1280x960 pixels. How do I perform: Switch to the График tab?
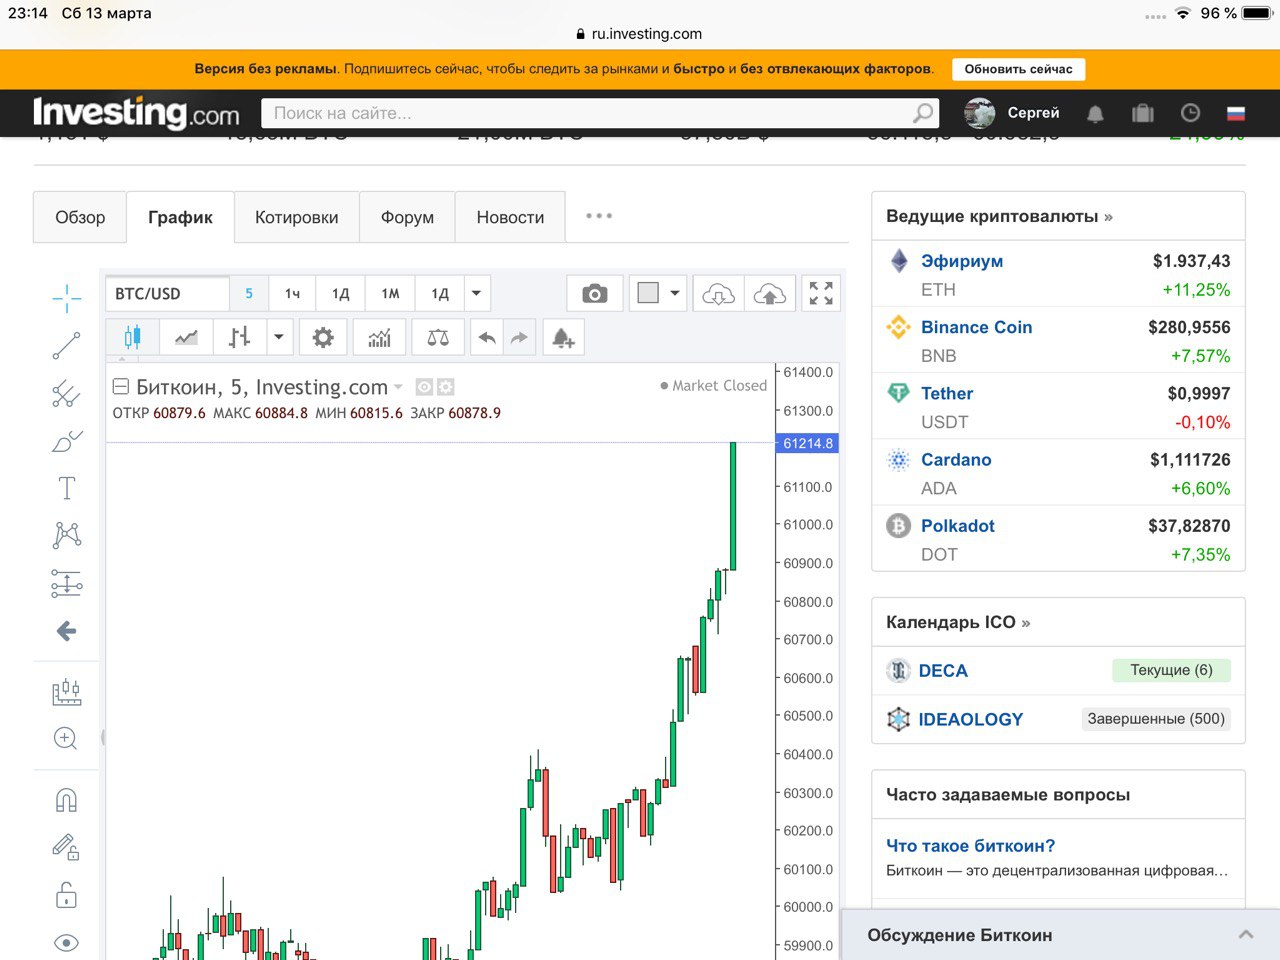point(180,217)
